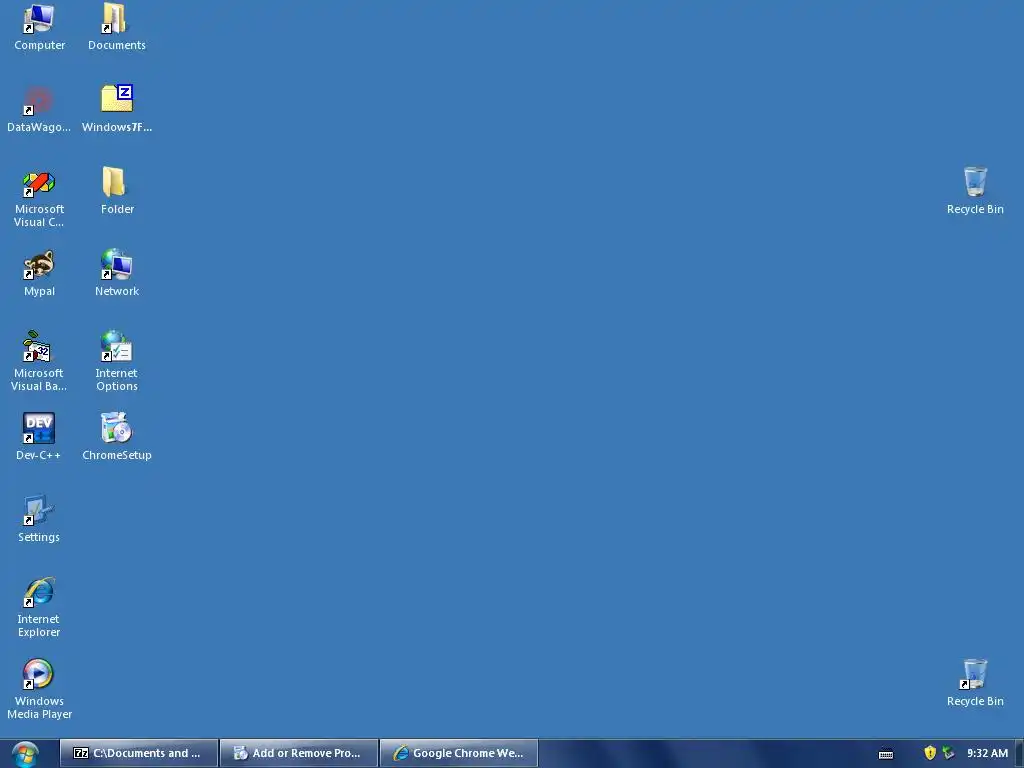Select the Microsoft Visual Ba... shortcut

(39, 362)
